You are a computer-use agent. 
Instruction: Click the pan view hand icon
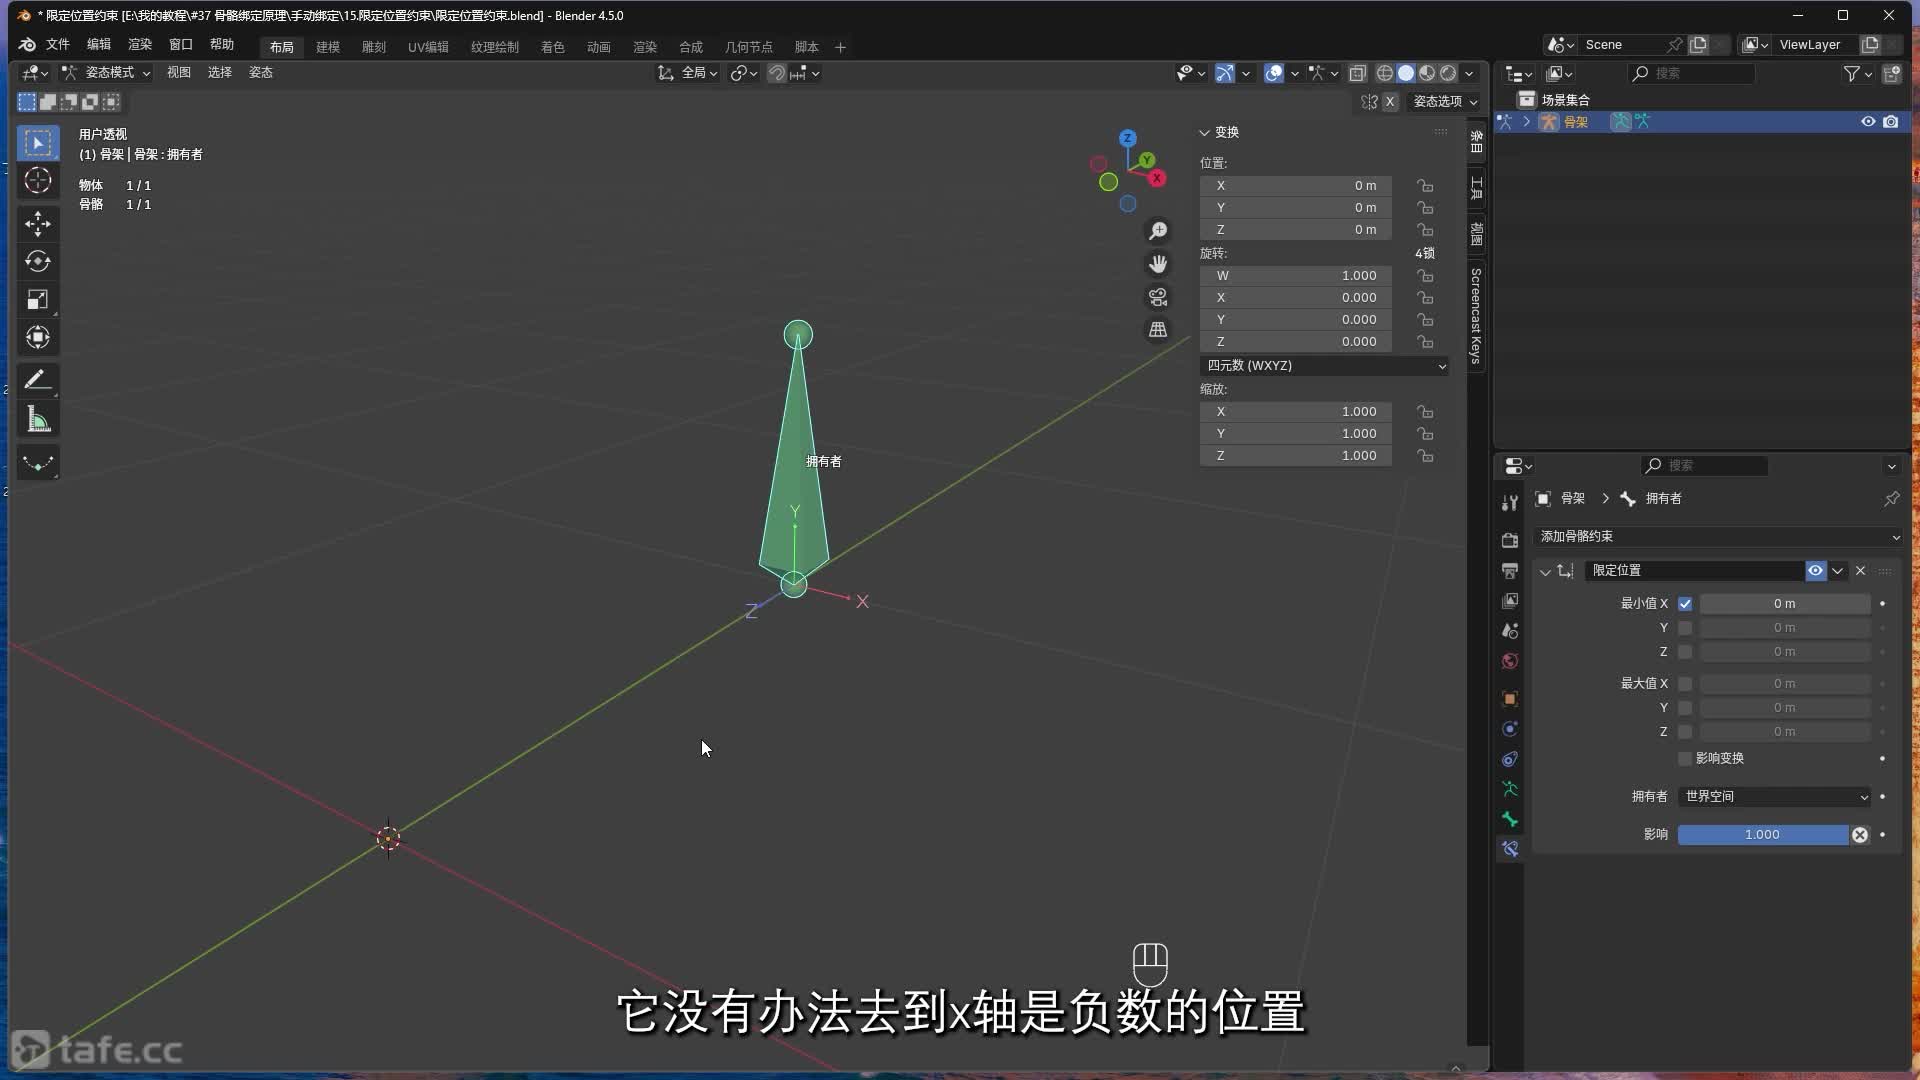point(1158,264)
